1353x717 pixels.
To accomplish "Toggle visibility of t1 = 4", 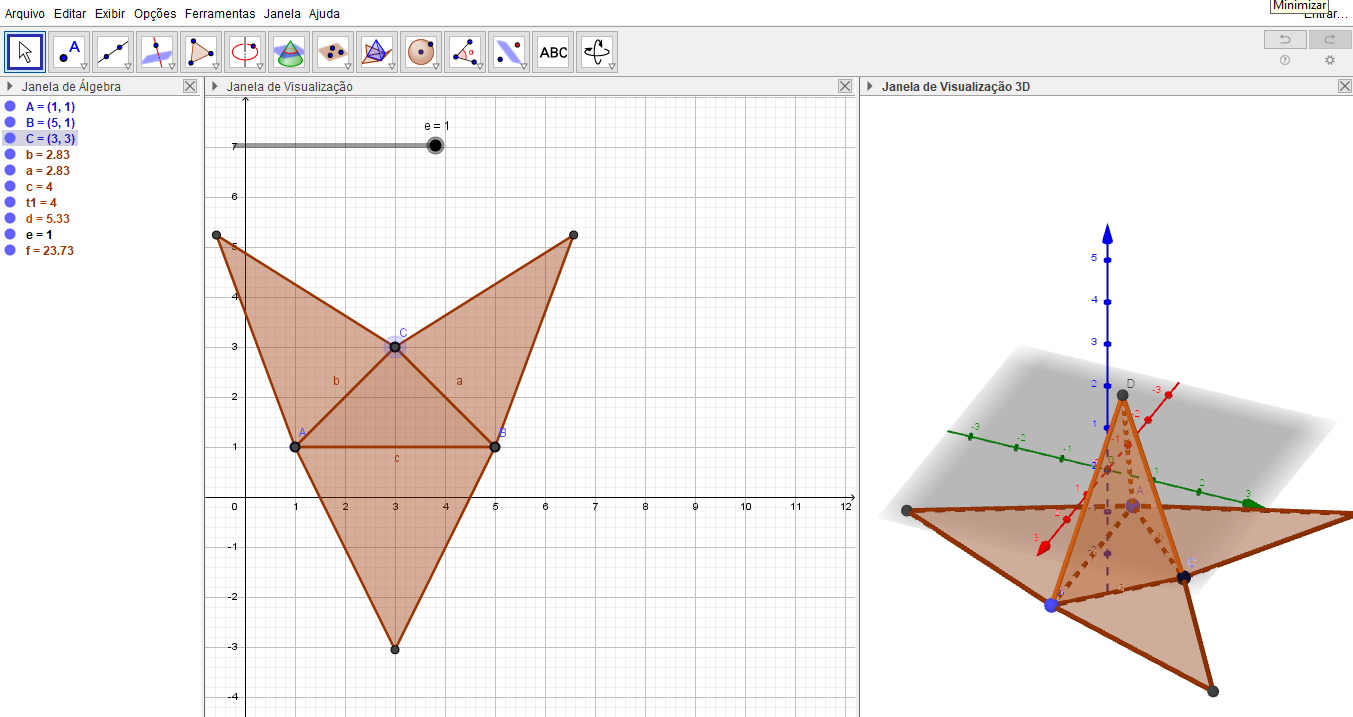I will coord(10,202).
